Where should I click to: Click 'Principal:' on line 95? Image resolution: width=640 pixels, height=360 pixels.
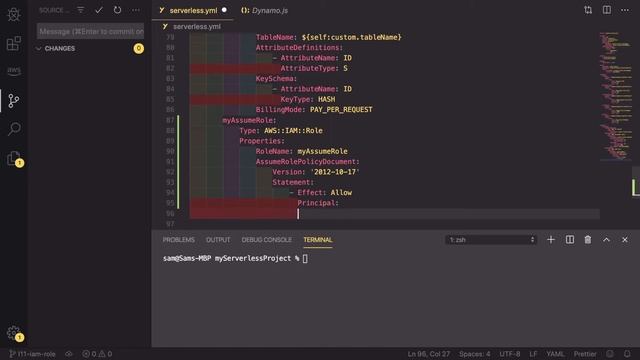click(318, 203)
